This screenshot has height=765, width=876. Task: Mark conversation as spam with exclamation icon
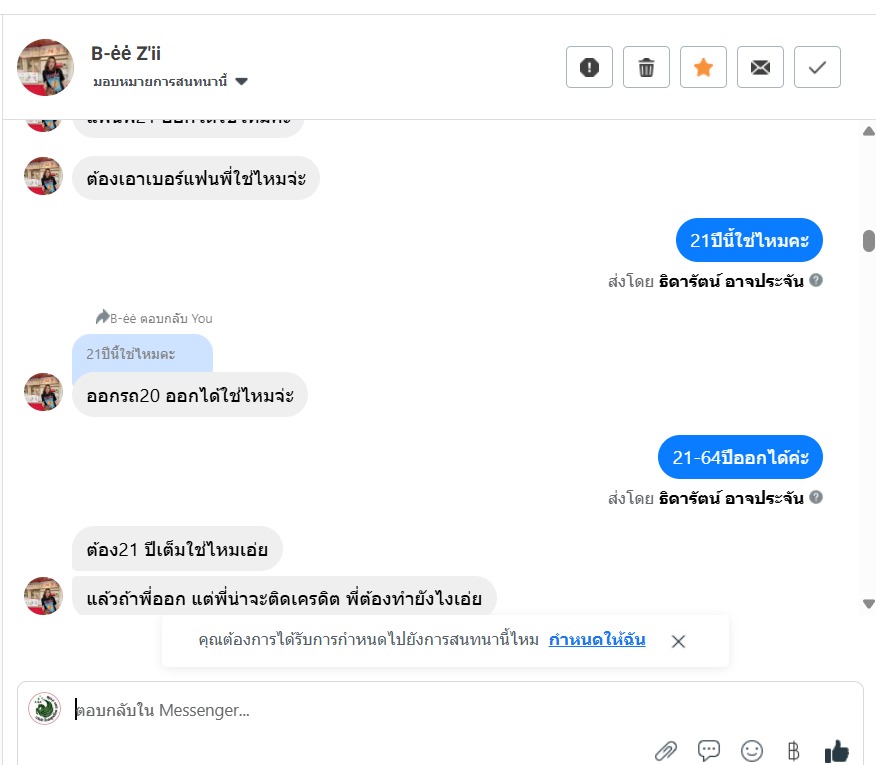[589, 68]
